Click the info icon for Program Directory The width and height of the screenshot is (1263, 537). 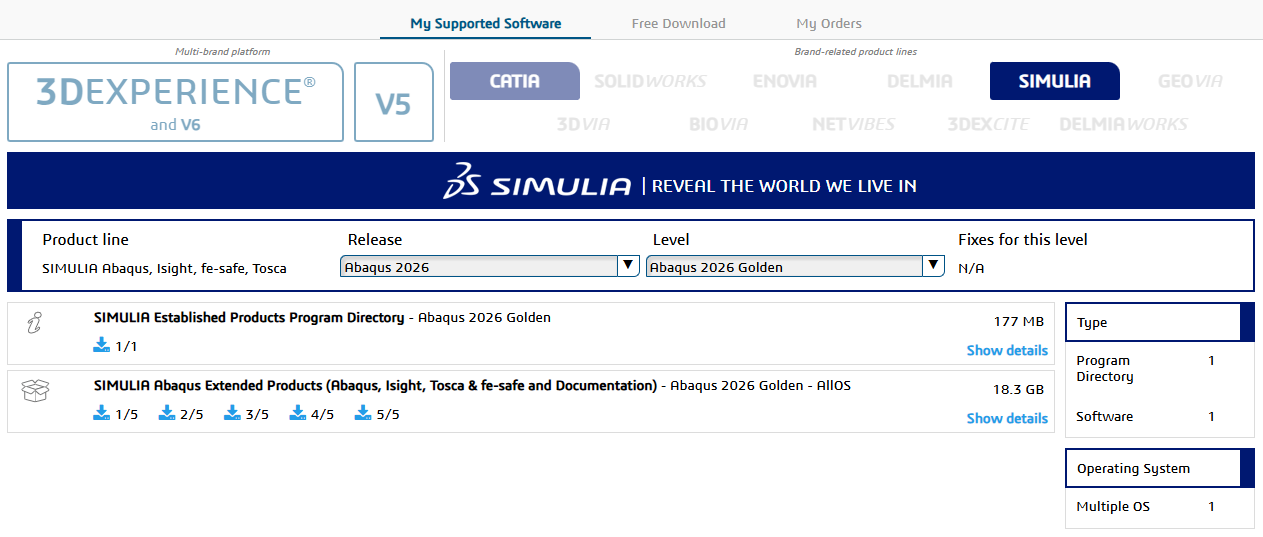coord(35,322)
